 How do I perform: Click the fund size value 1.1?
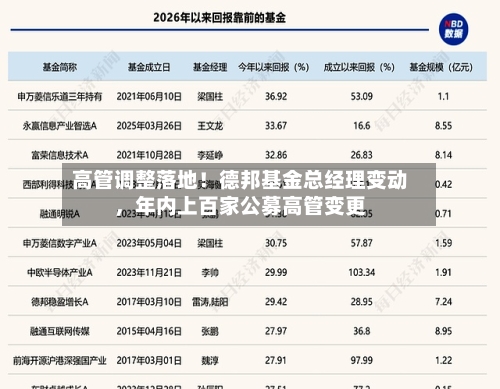[x=443, y=97]
